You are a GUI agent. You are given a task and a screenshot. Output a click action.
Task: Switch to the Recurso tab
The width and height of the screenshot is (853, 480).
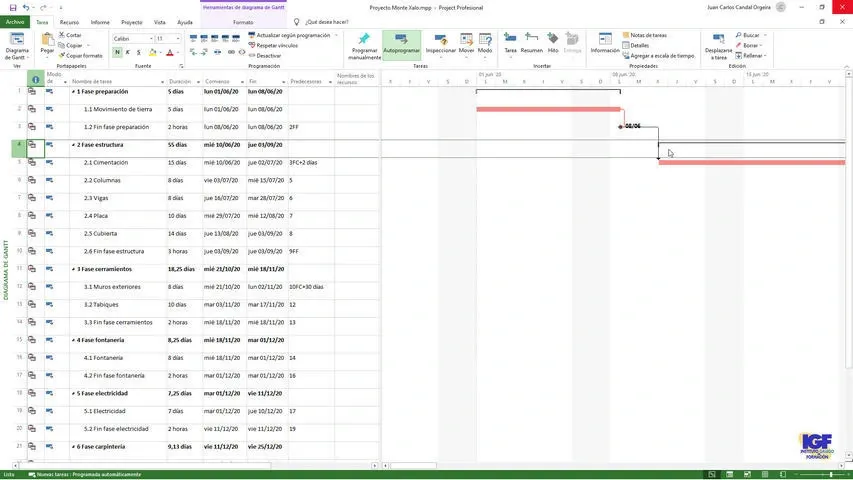click(x=69, y=22)
